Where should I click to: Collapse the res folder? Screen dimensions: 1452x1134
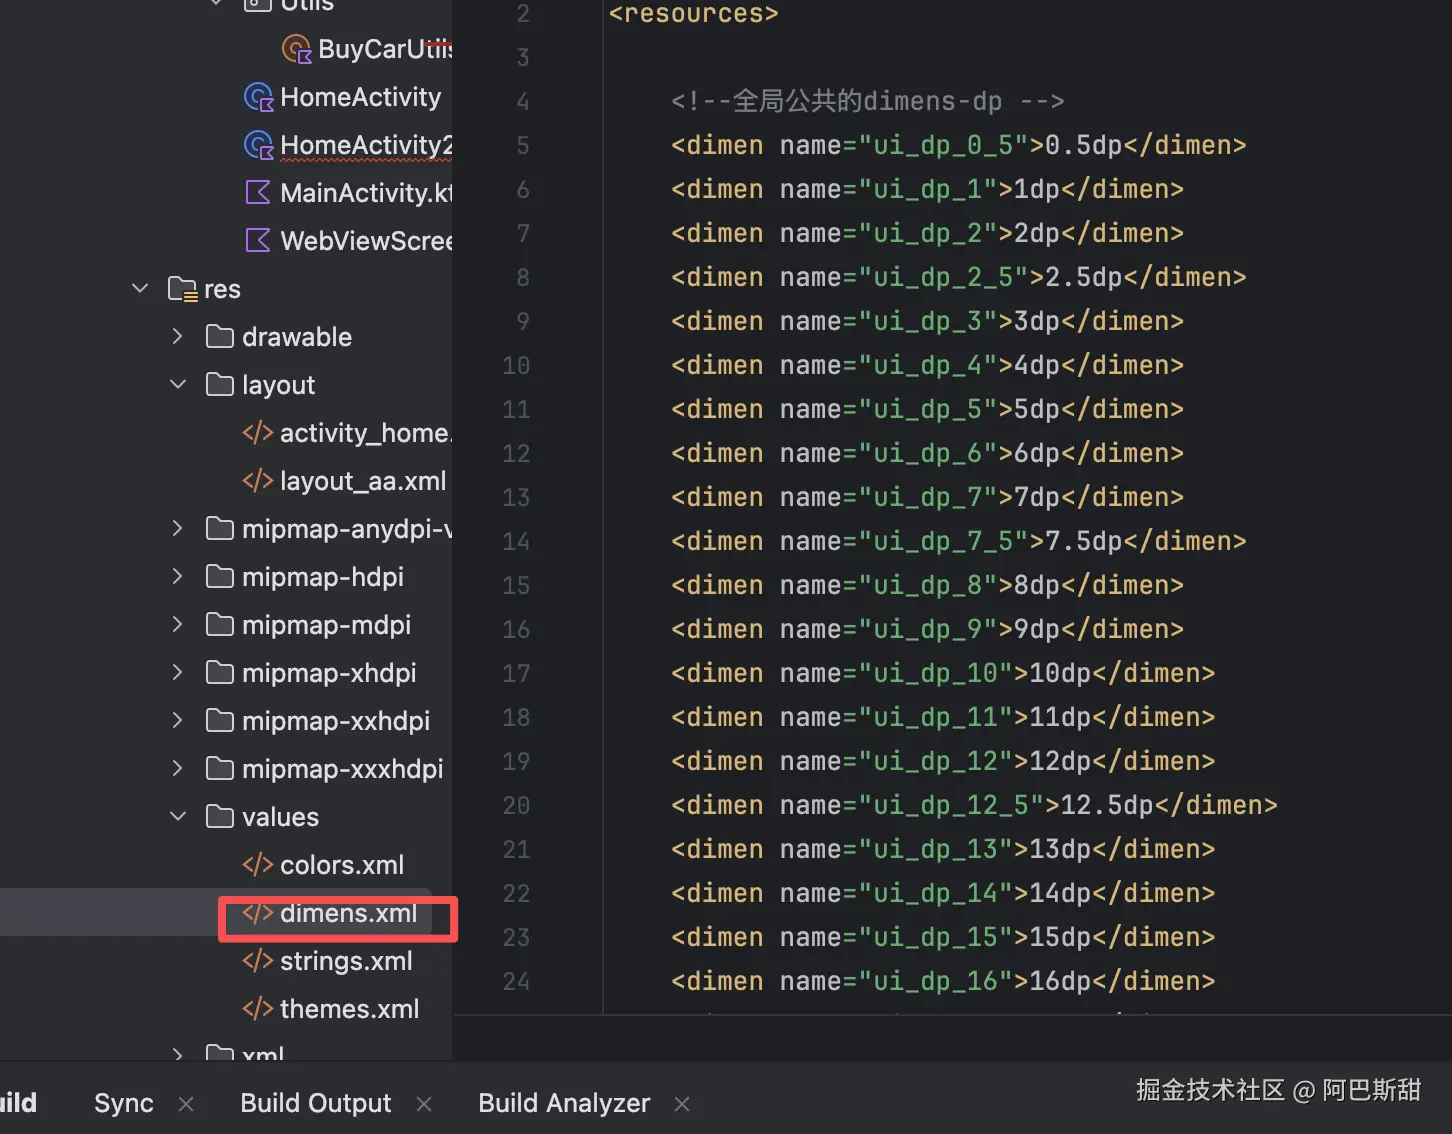coord(140,289)
